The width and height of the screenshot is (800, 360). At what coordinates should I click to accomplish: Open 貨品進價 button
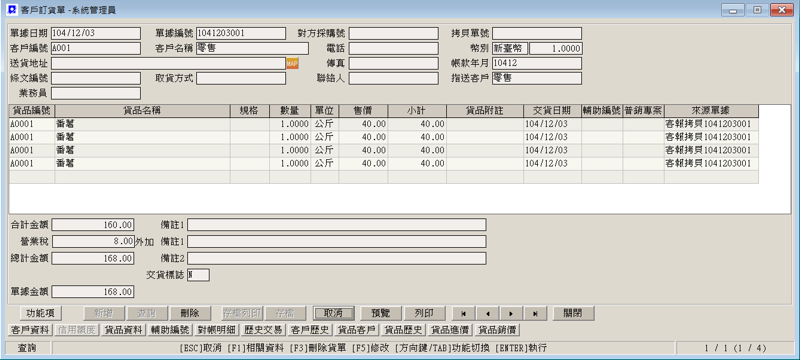tap(450, 330)
